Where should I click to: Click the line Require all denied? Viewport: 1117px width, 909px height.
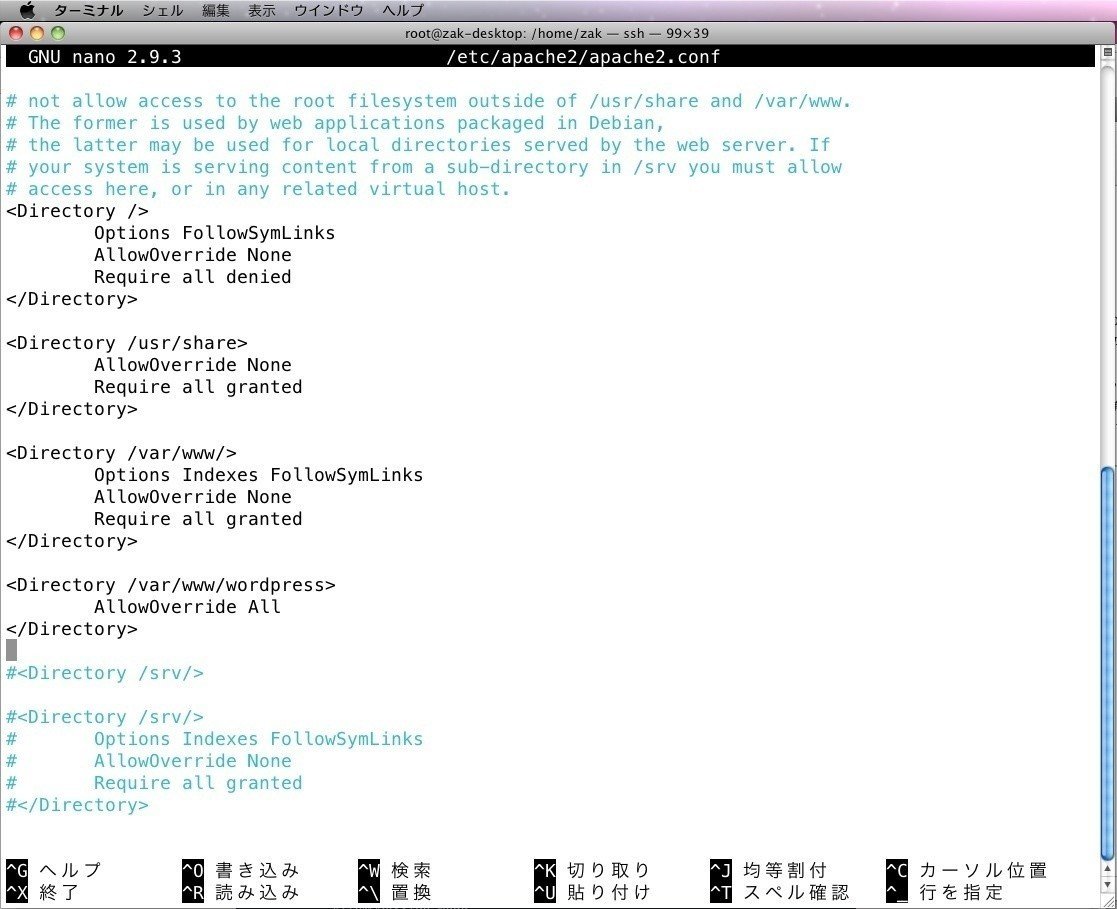192,276
